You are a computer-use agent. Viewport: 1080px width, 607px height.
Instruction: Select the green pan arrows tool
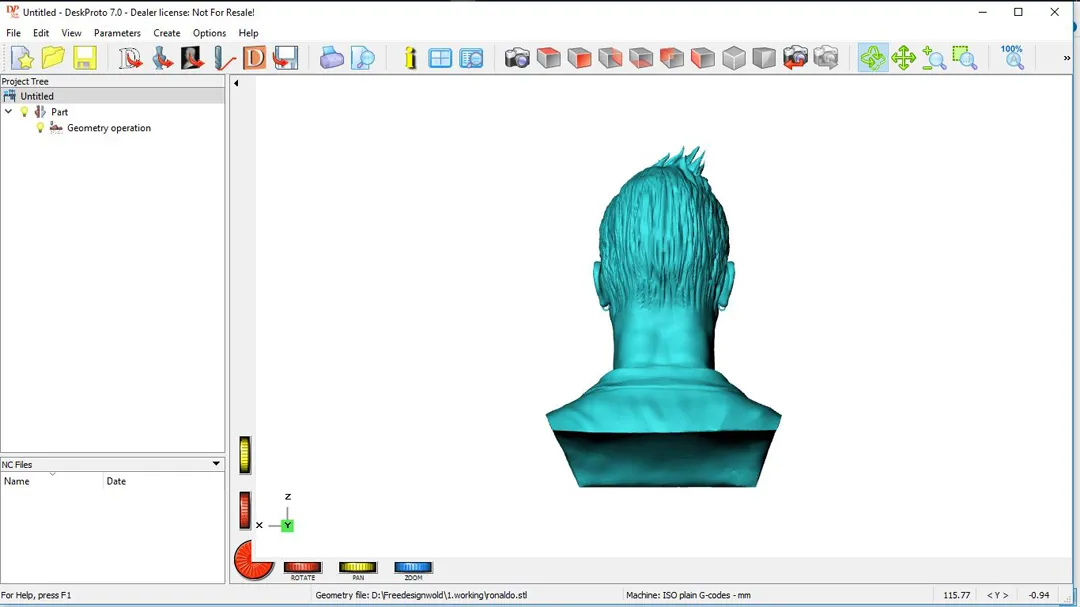point(904,59)
